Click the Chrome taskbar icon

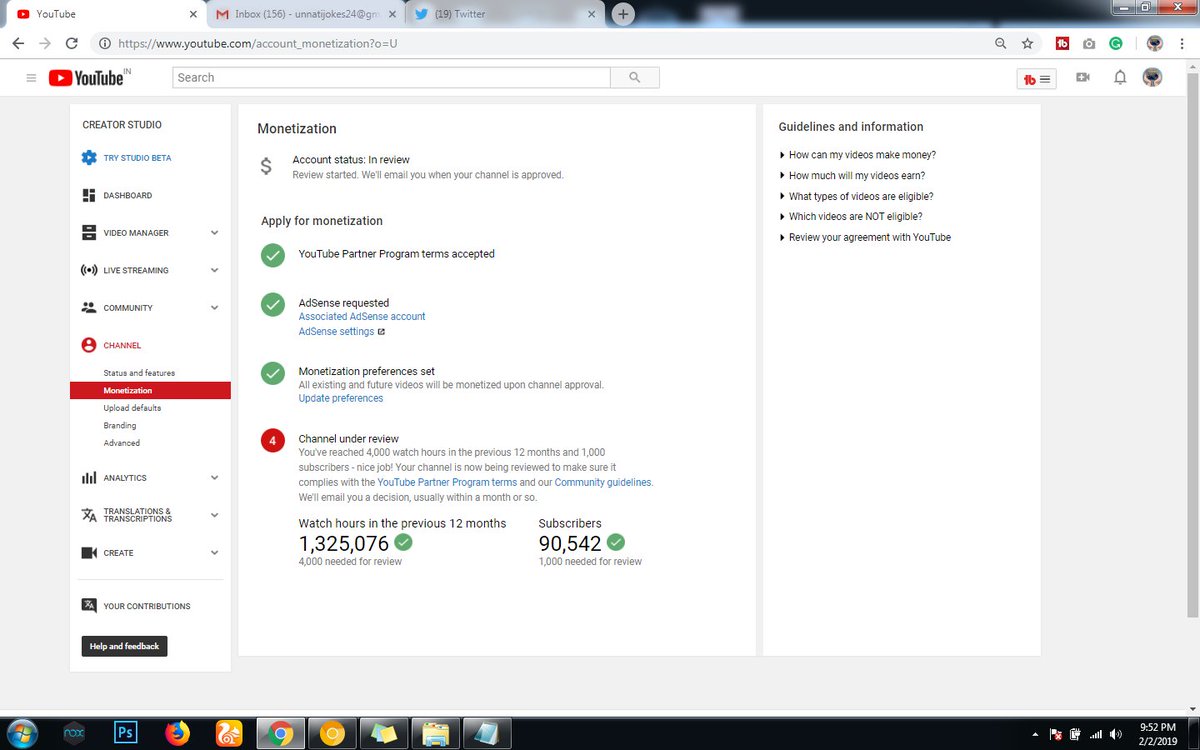tap(281, 733)
